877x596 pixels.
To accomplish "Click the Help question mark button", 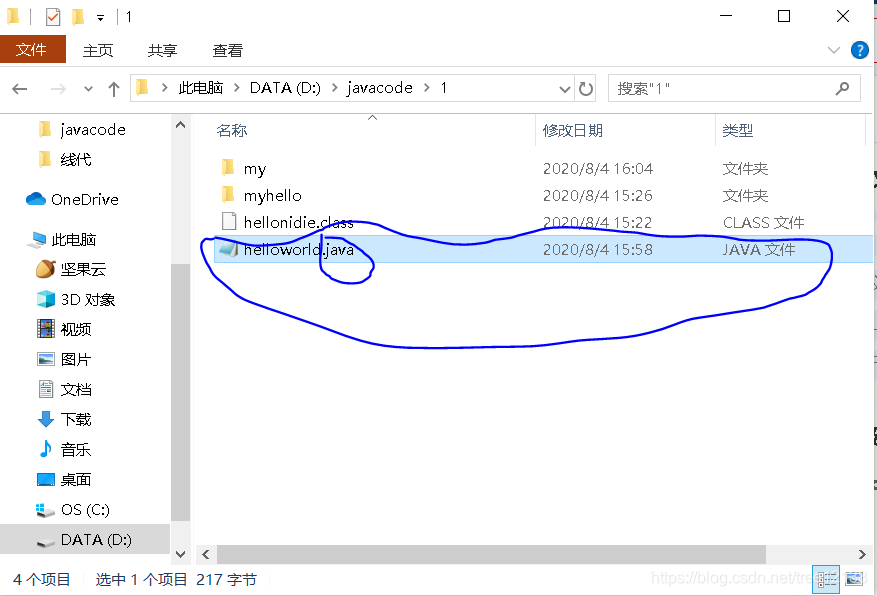I will 858,50.
